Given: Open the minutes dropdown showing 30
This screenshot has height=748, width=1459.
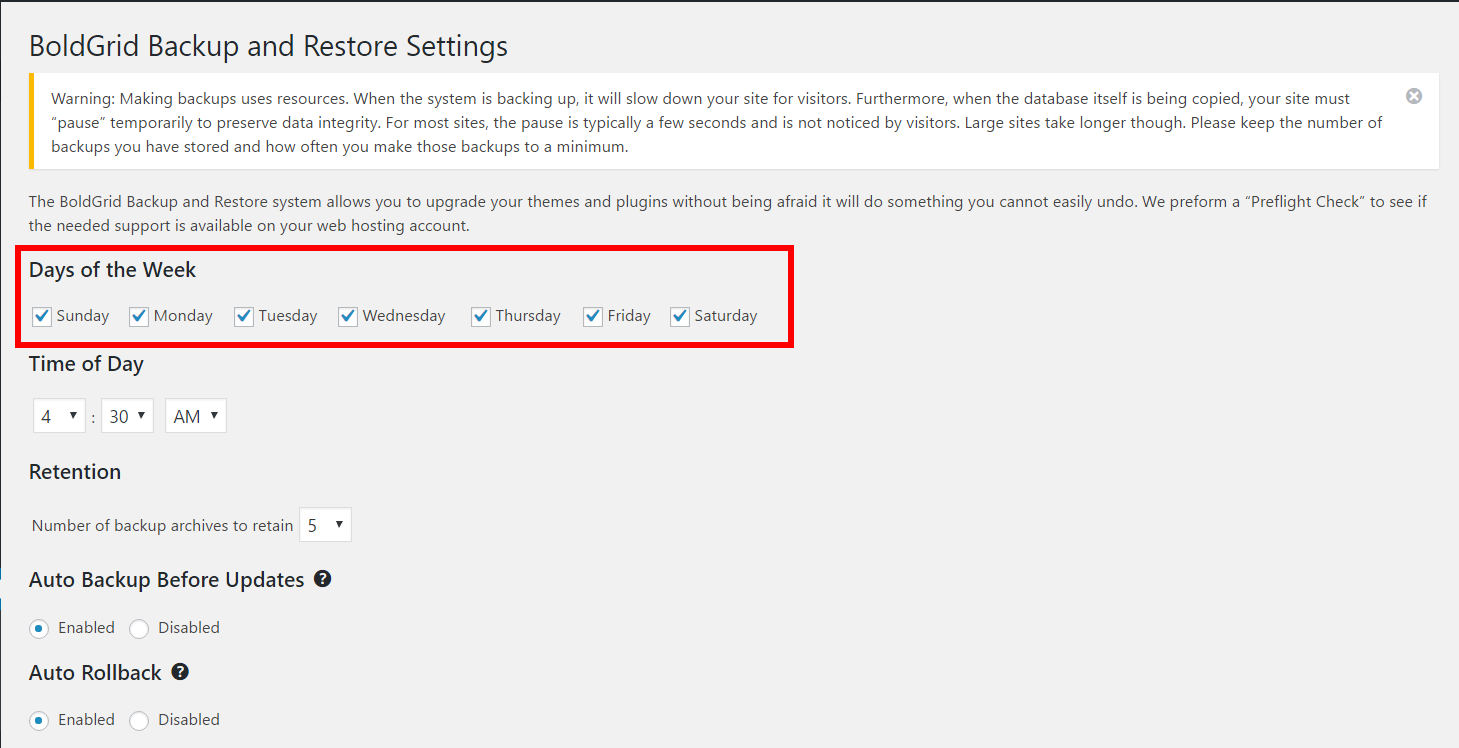Looking at the screenshot, I should pyautogui.click(x=127, y=416).
